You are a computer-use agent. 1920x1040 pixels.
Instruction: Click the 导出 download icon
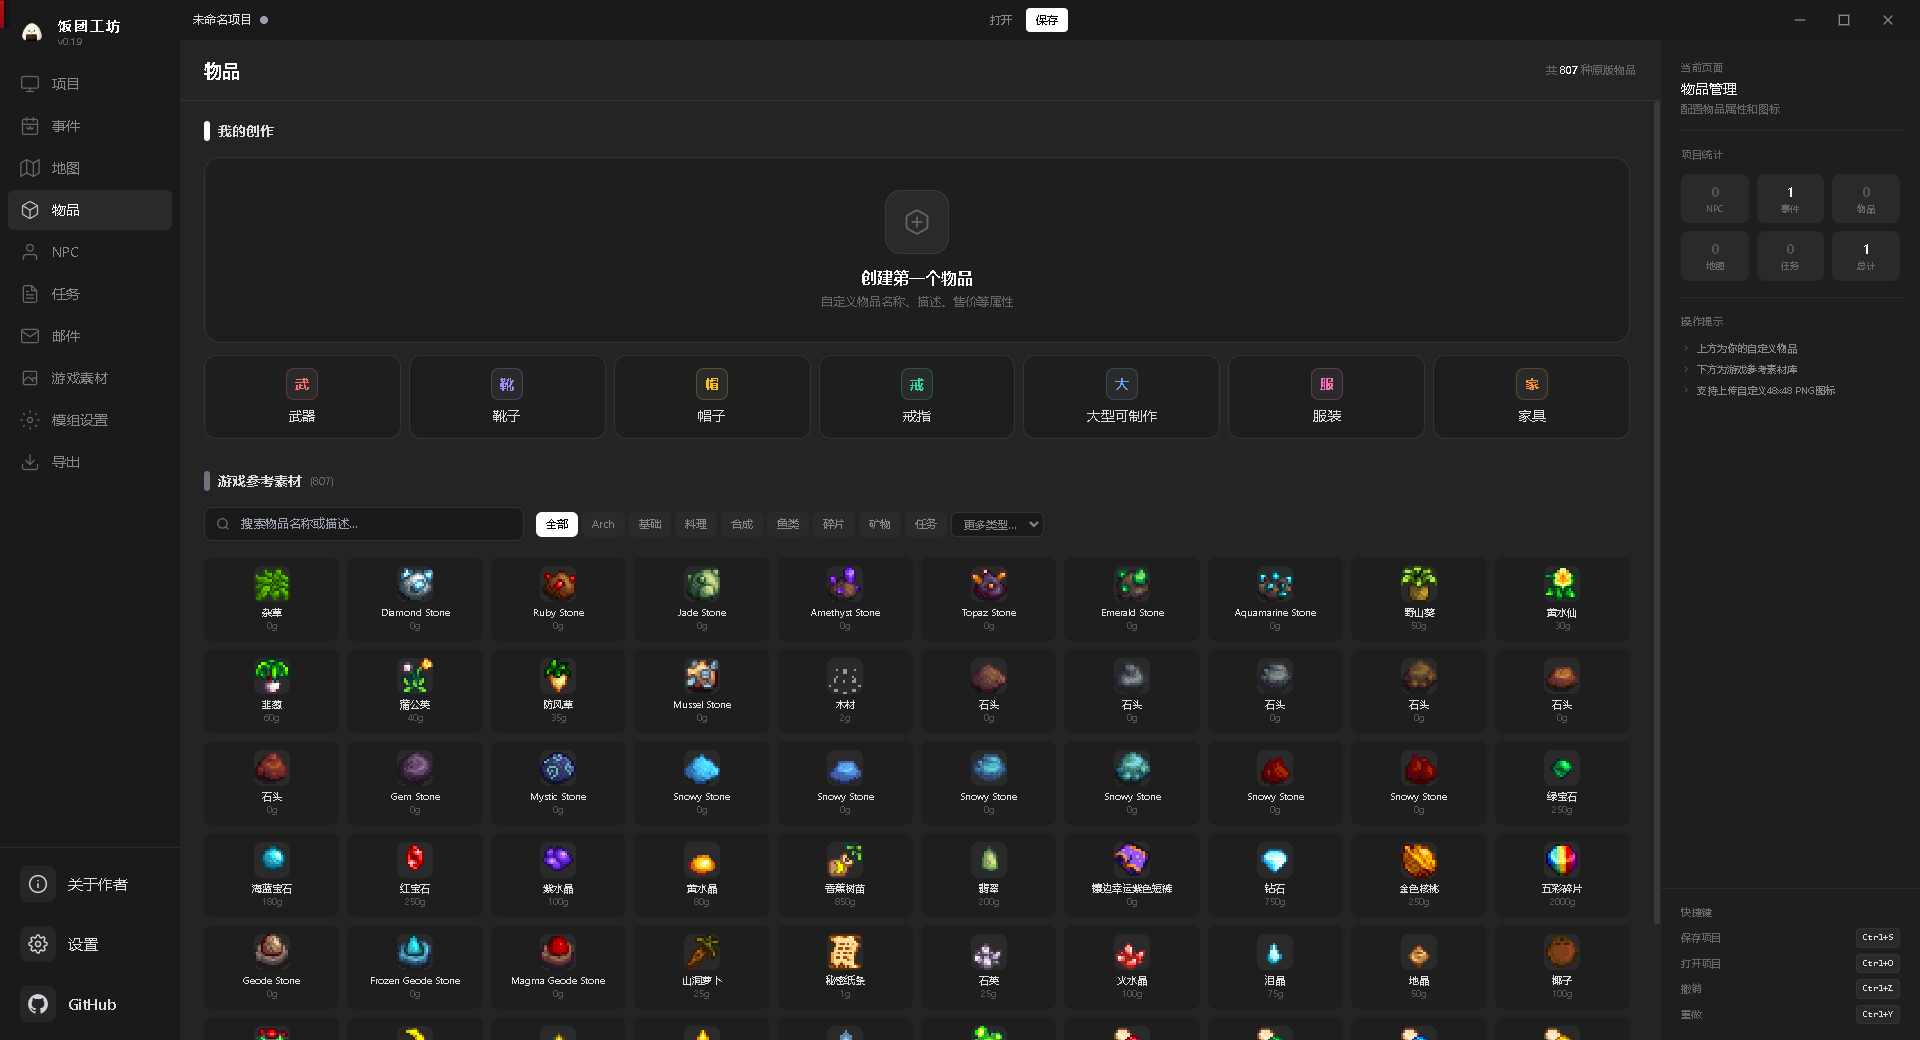[x=30, y=462]
